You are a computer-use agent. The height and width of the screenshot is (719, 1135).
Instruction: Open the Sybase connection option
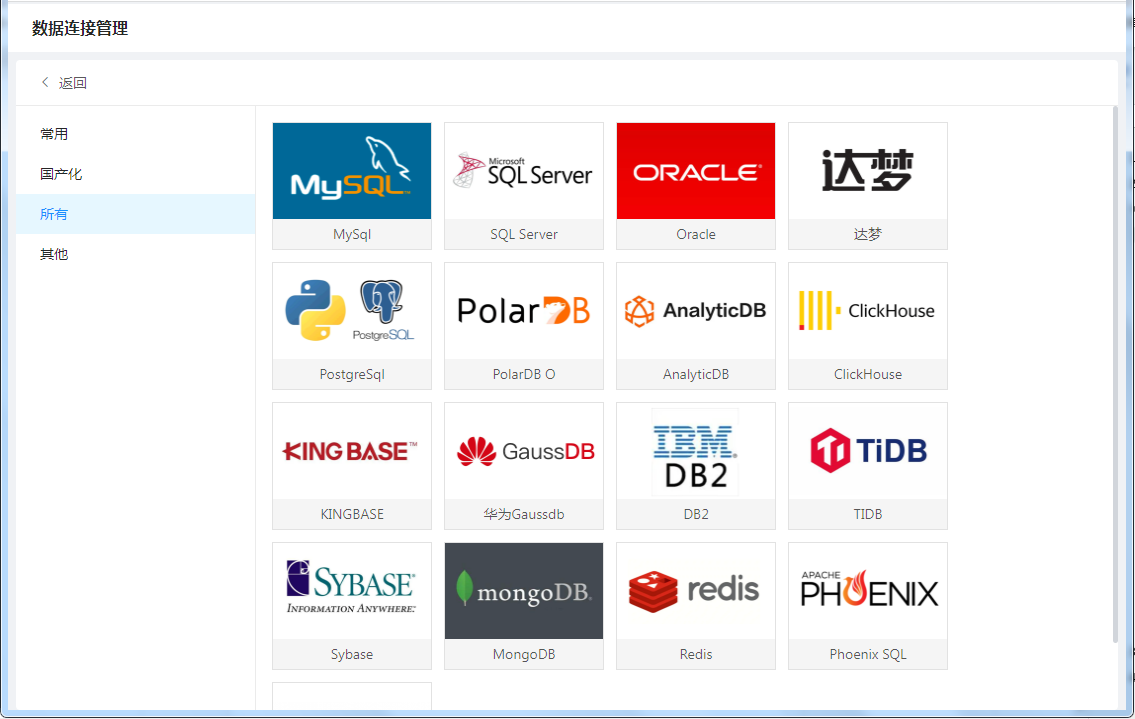point(351,591)
